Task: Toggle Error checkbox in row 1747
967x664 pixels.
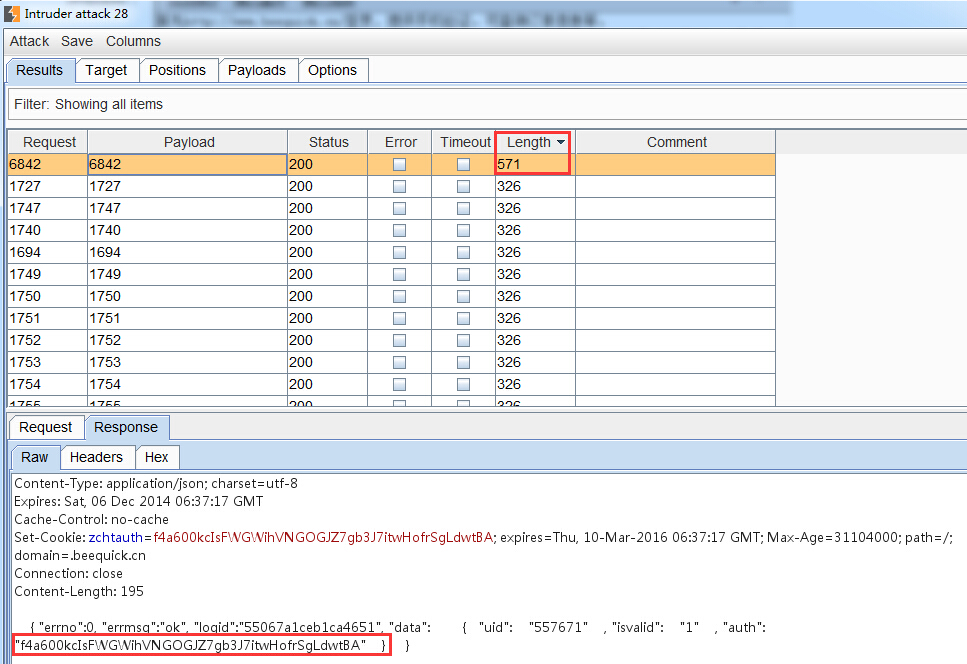Action: pyautogui.click(x=400, y=208)
